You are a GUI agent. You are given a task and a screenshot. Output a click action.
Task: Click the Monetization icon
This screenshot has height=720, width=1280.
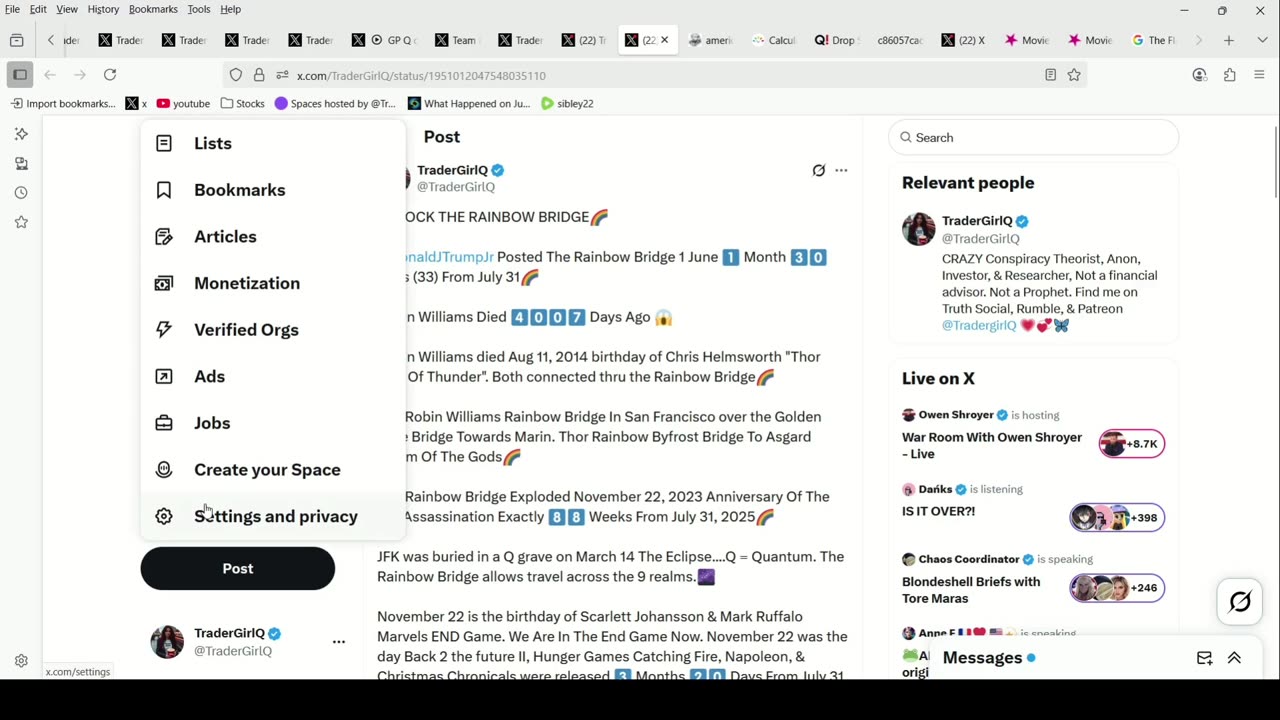[164, 283]
